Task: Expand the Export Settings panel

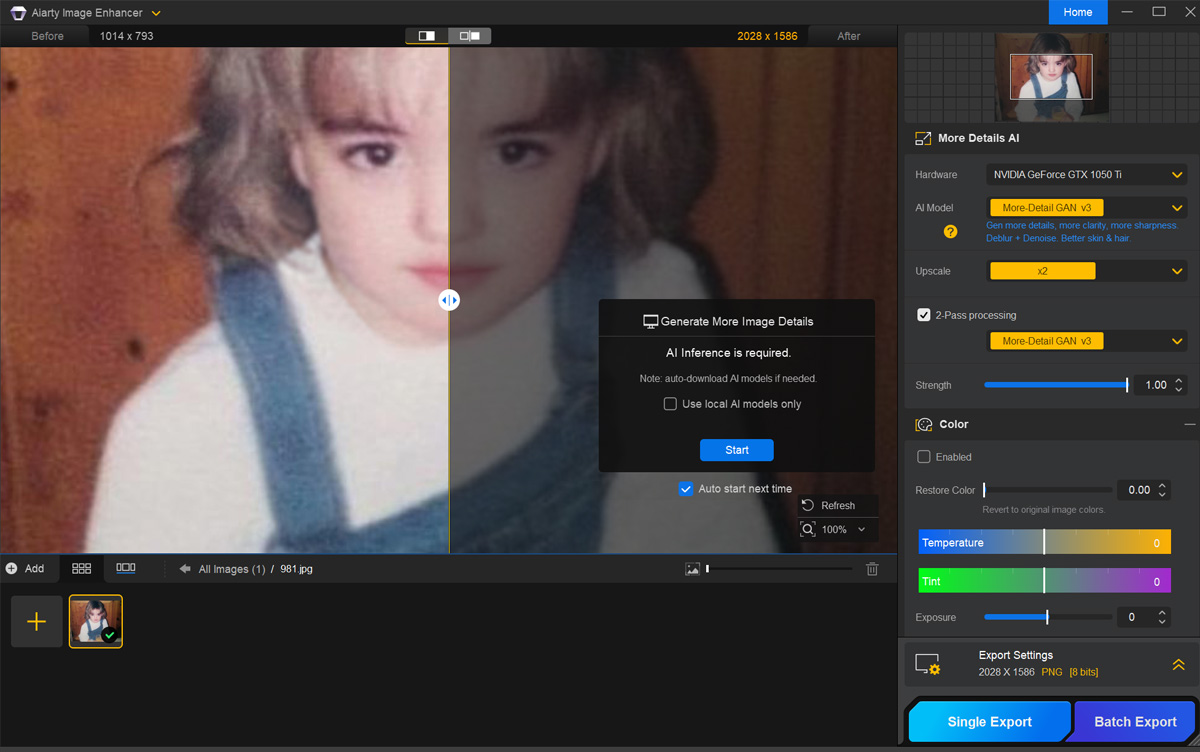Action: pos(1178,665)
